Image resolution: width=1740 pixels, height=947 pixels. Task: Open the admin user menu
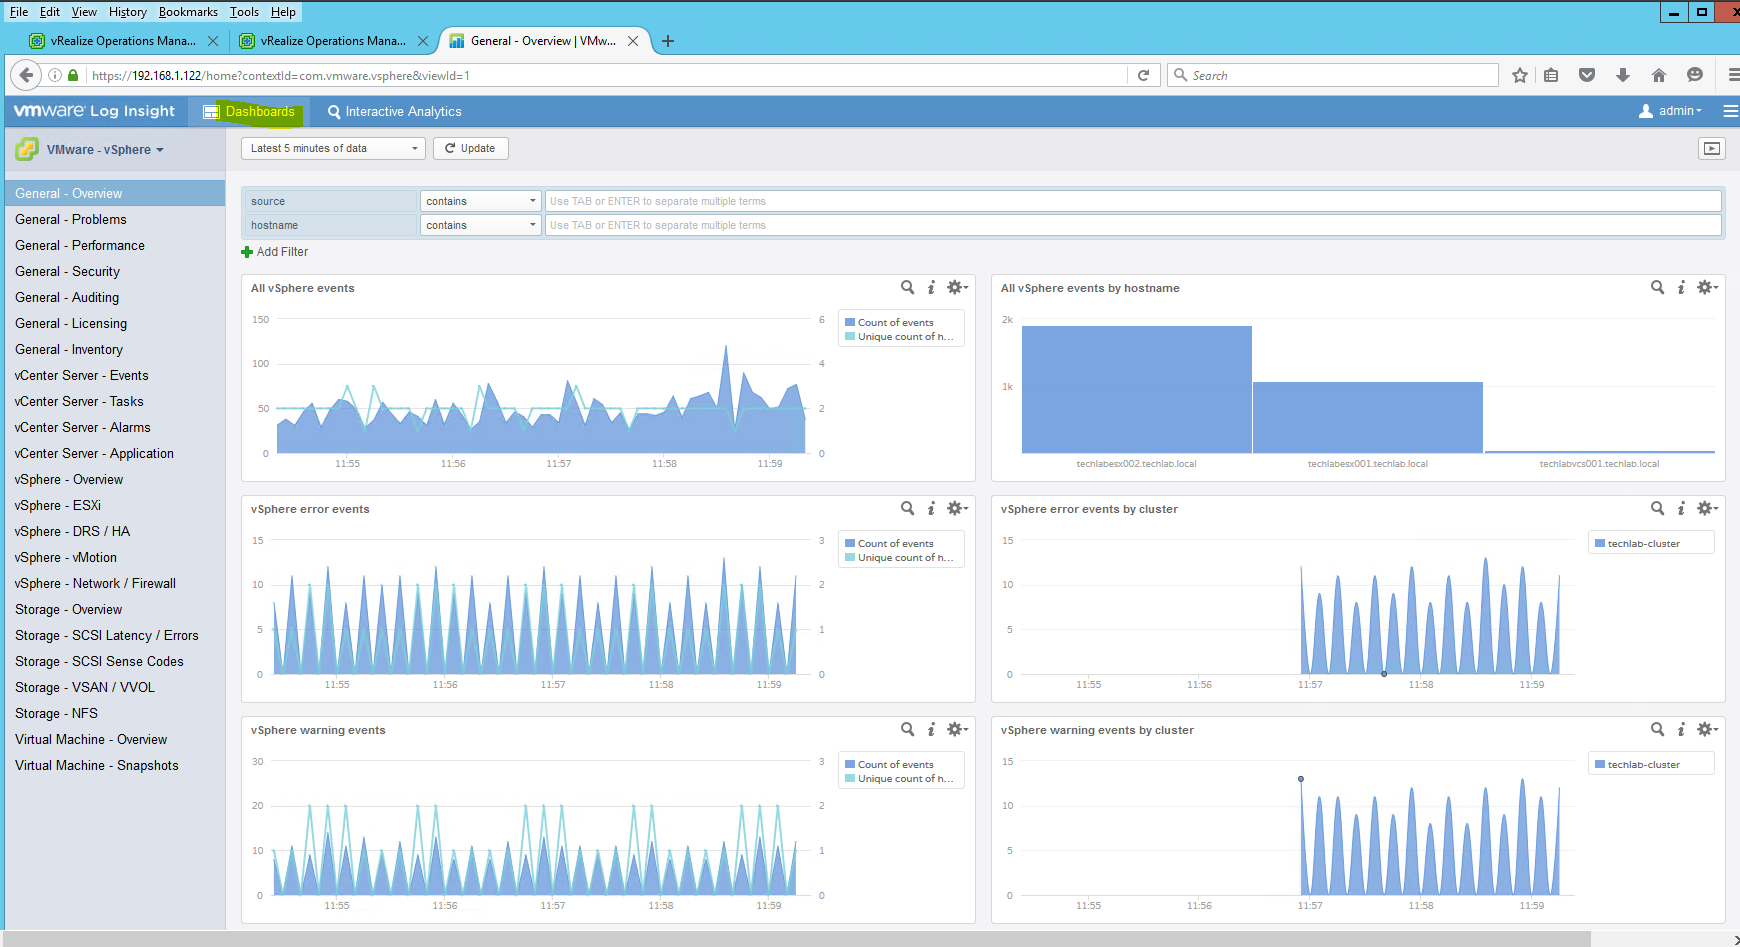(1670, 111)
